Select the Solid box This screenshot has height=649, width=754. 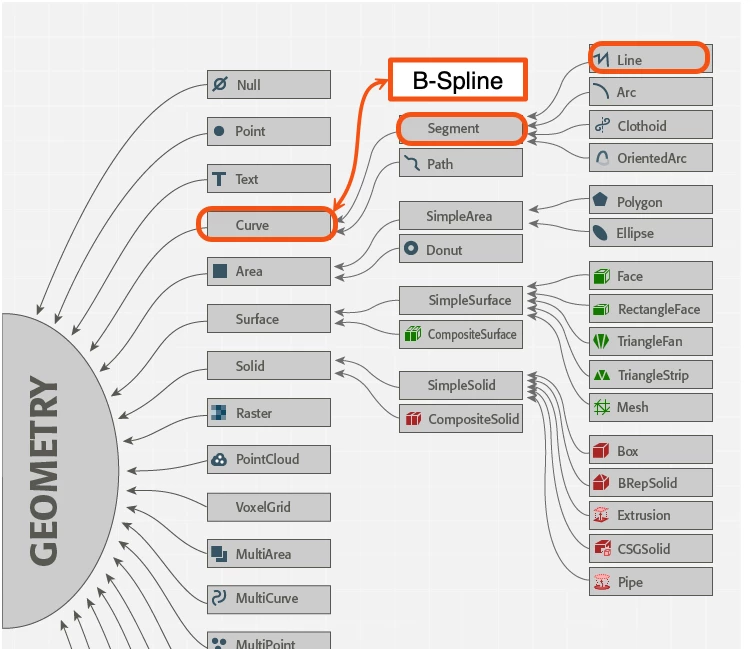pyautogui.click(x=269, y=365)
